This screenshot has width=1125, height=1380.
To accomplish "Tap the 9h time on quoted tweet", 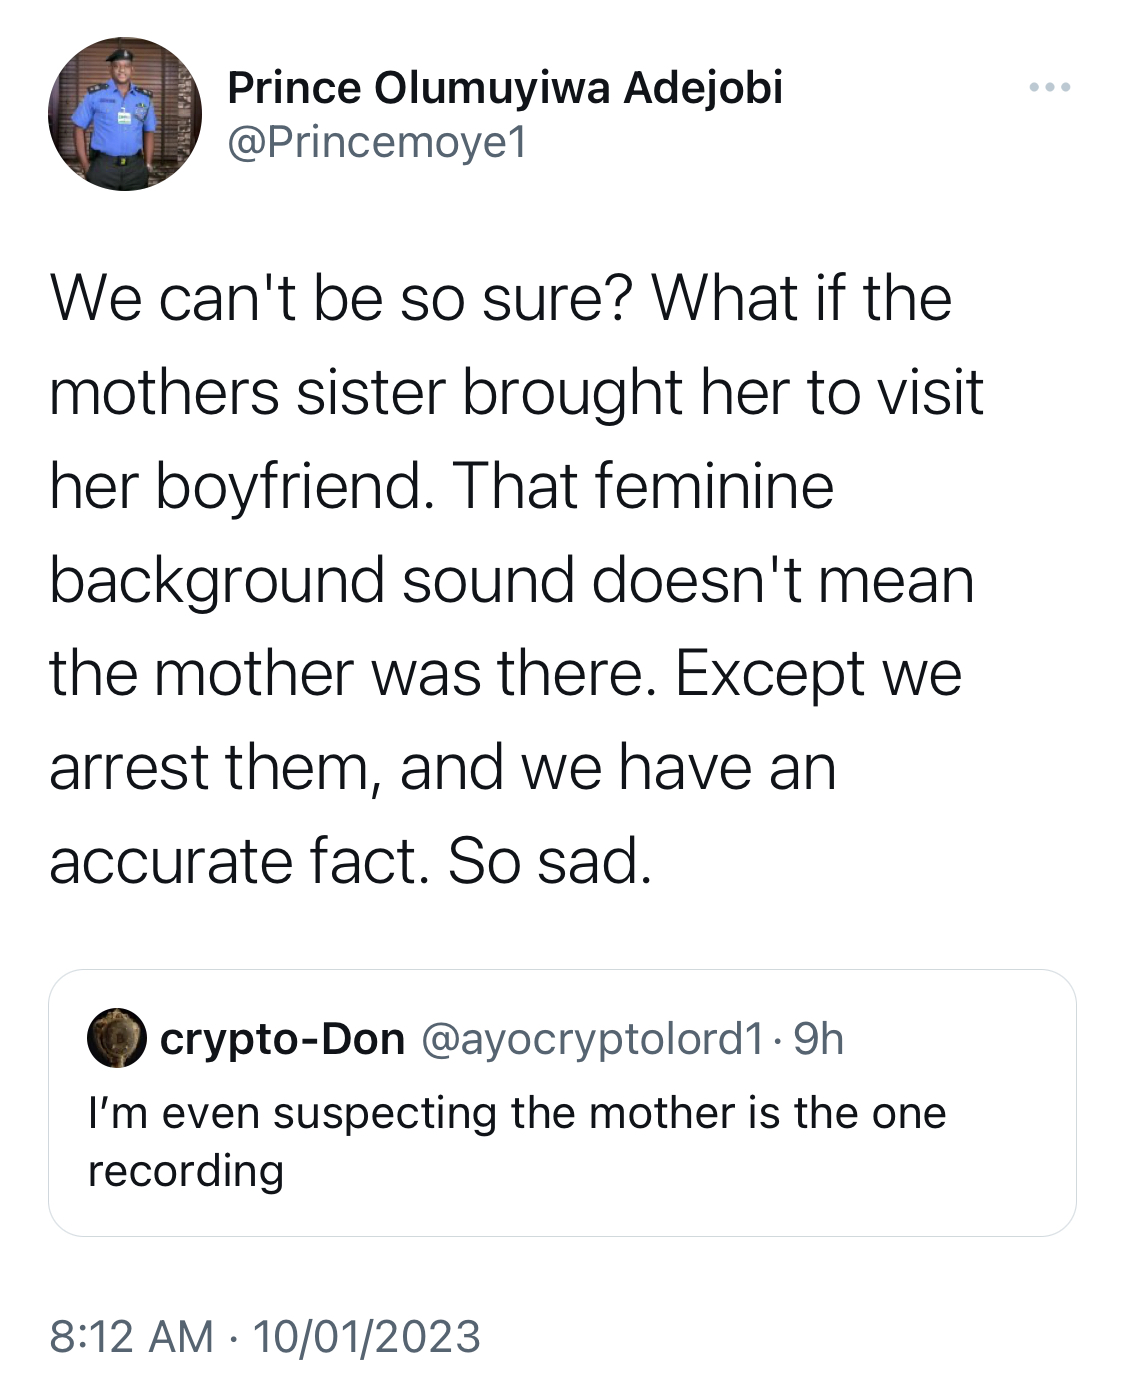I will pos(818,1039).
